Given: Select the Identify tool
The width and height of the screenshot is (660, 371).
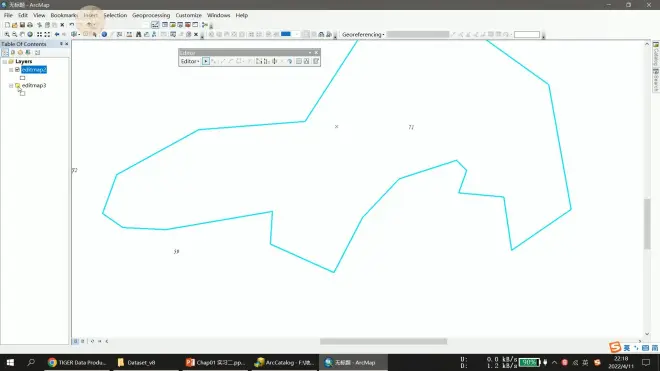Looking at the screenshot, I should click(x=104, y=35).
